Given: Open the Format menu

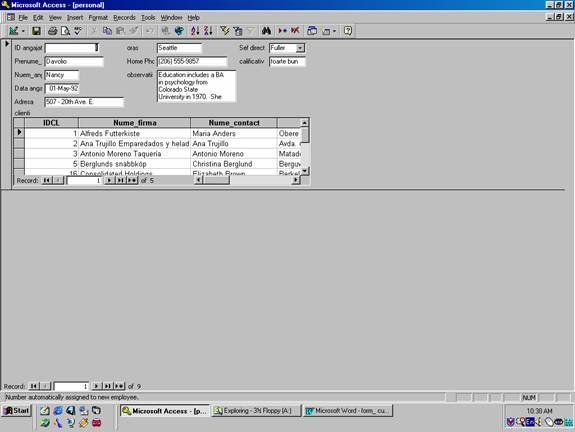Looking at the screenshot, I should (x=98, y=17).
